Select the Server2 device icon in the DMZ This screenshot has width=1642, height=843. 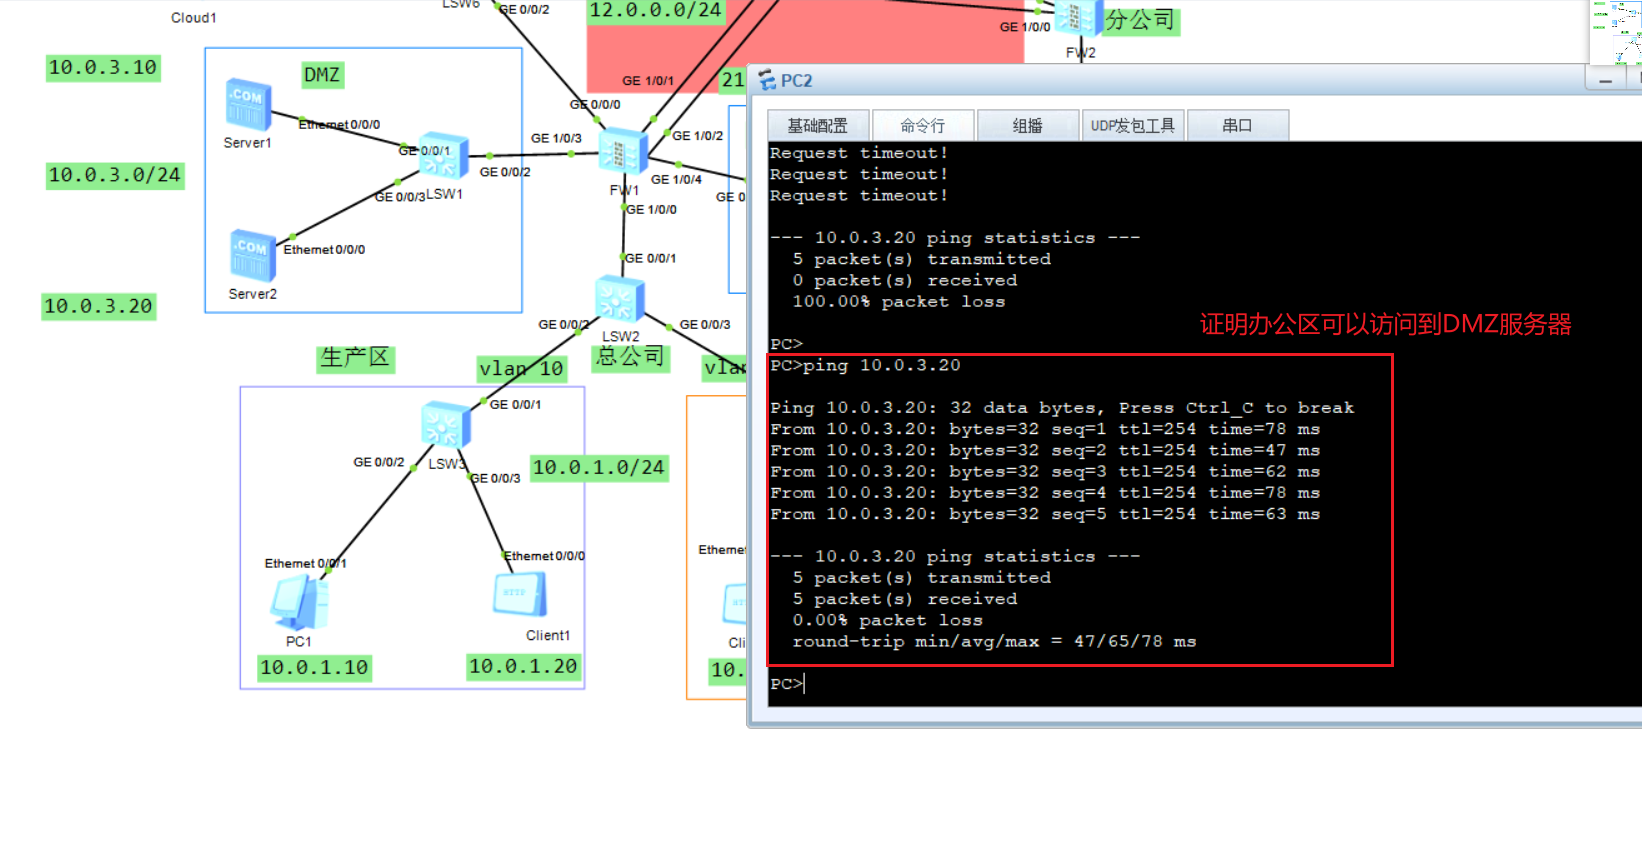coord(252,255)
